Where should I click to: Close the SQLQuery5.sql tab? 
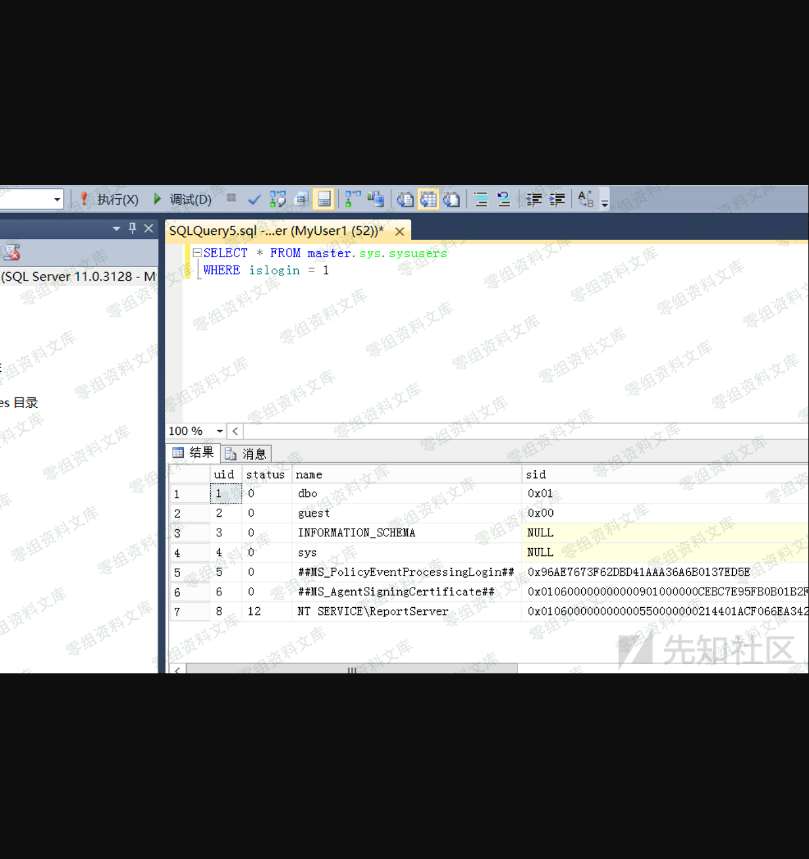tap(399, 231)
